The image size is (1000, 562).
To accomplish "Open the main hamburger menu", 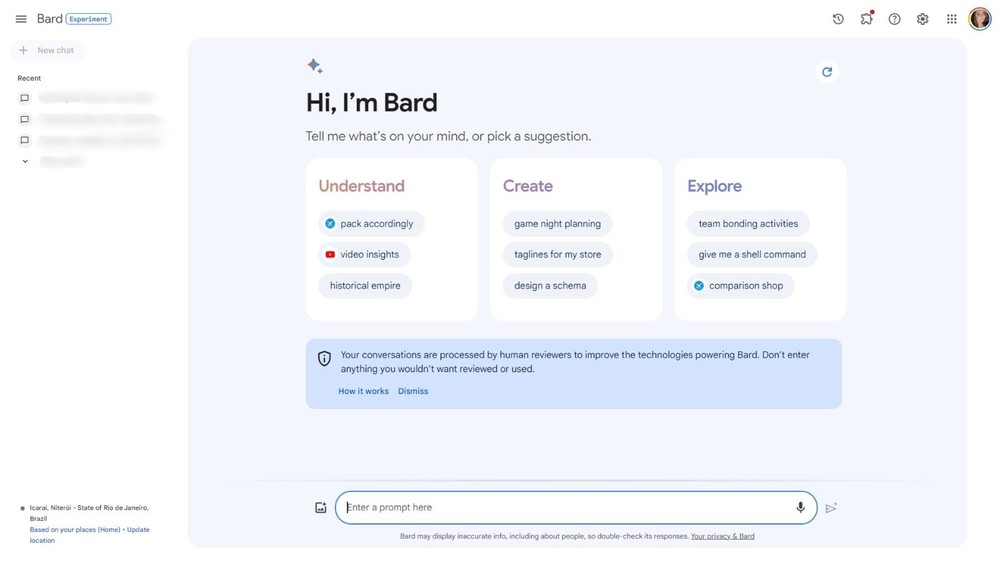I will 21,19.
